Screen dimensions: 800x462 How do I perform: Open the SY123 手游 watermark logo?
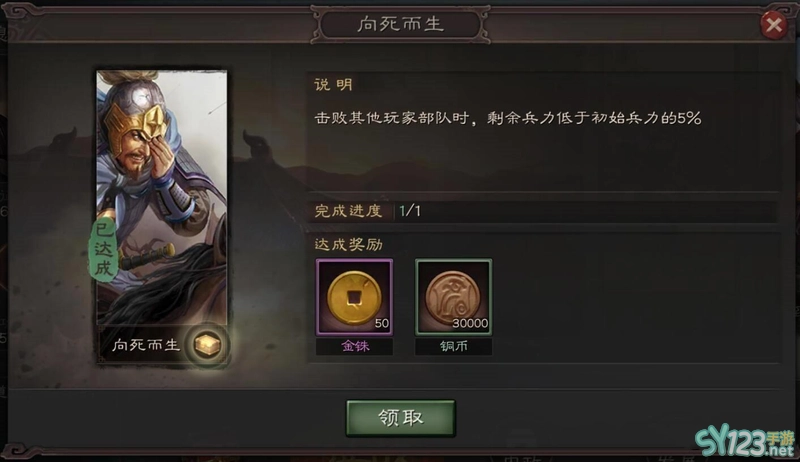point(745,442)
